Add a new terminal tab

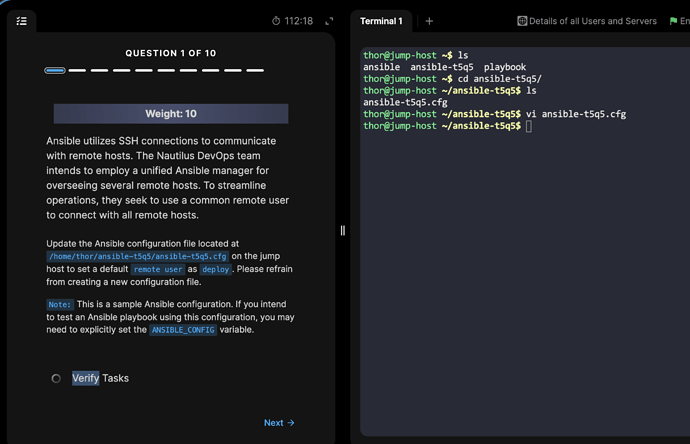click(x=429, y=21)
